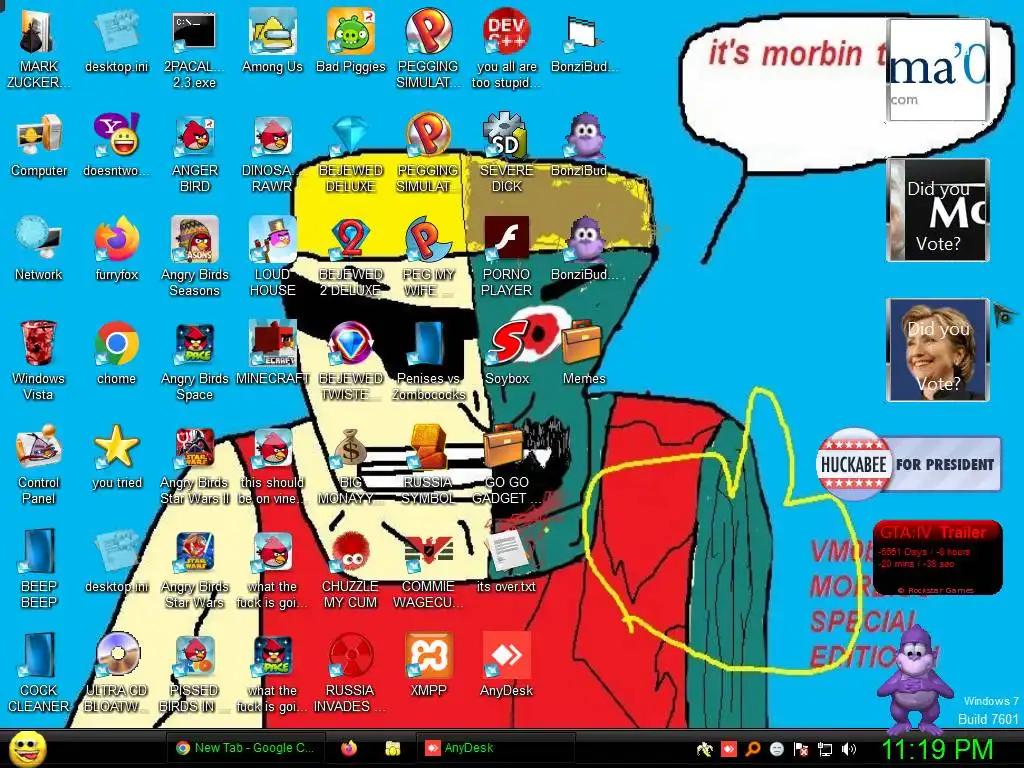Launch the 'chome' Chrome shortcut
Viewport: 1024px width, 768px height.
(x=116, y=353)
